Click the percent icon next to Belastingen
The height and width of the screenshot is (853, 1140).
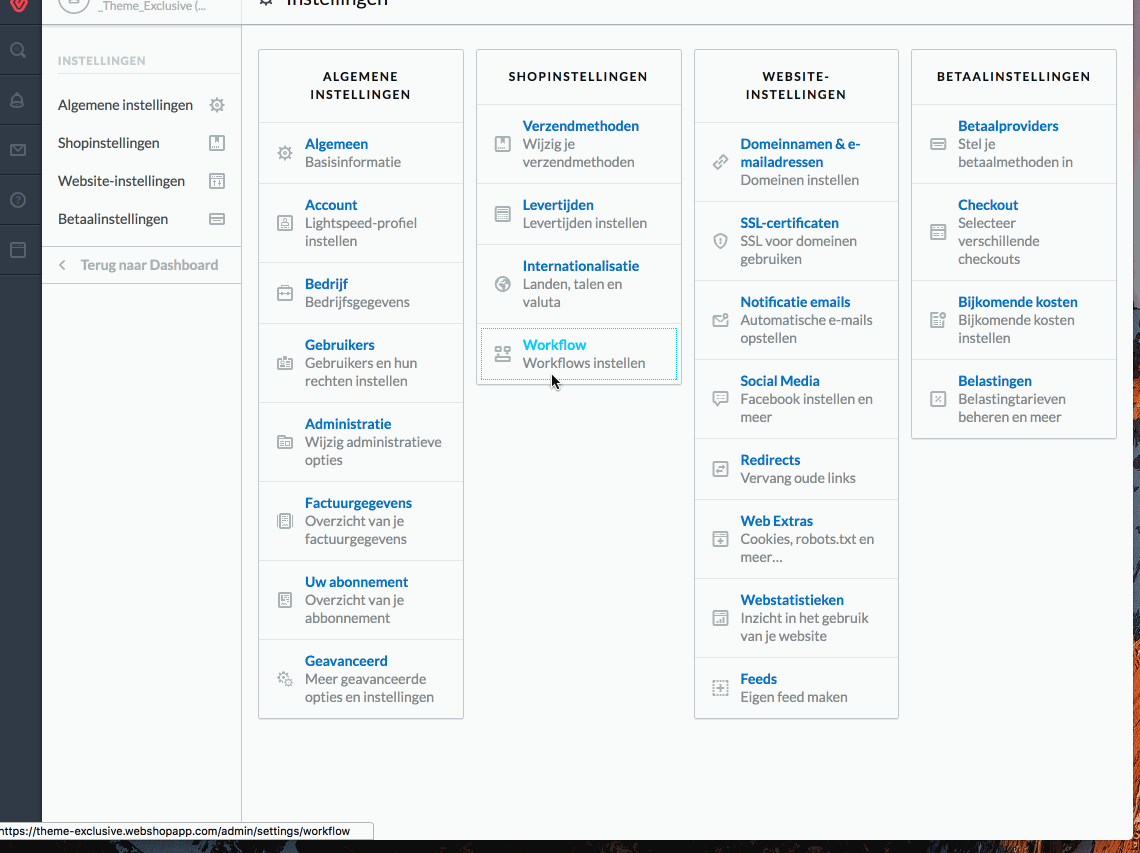(938, 399)
